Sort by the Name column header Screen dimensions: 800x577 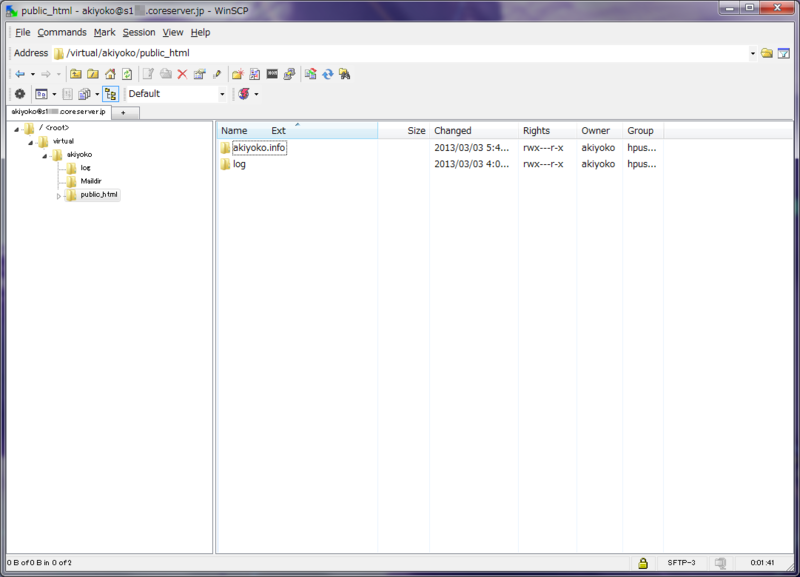click(x=234, y=131)
